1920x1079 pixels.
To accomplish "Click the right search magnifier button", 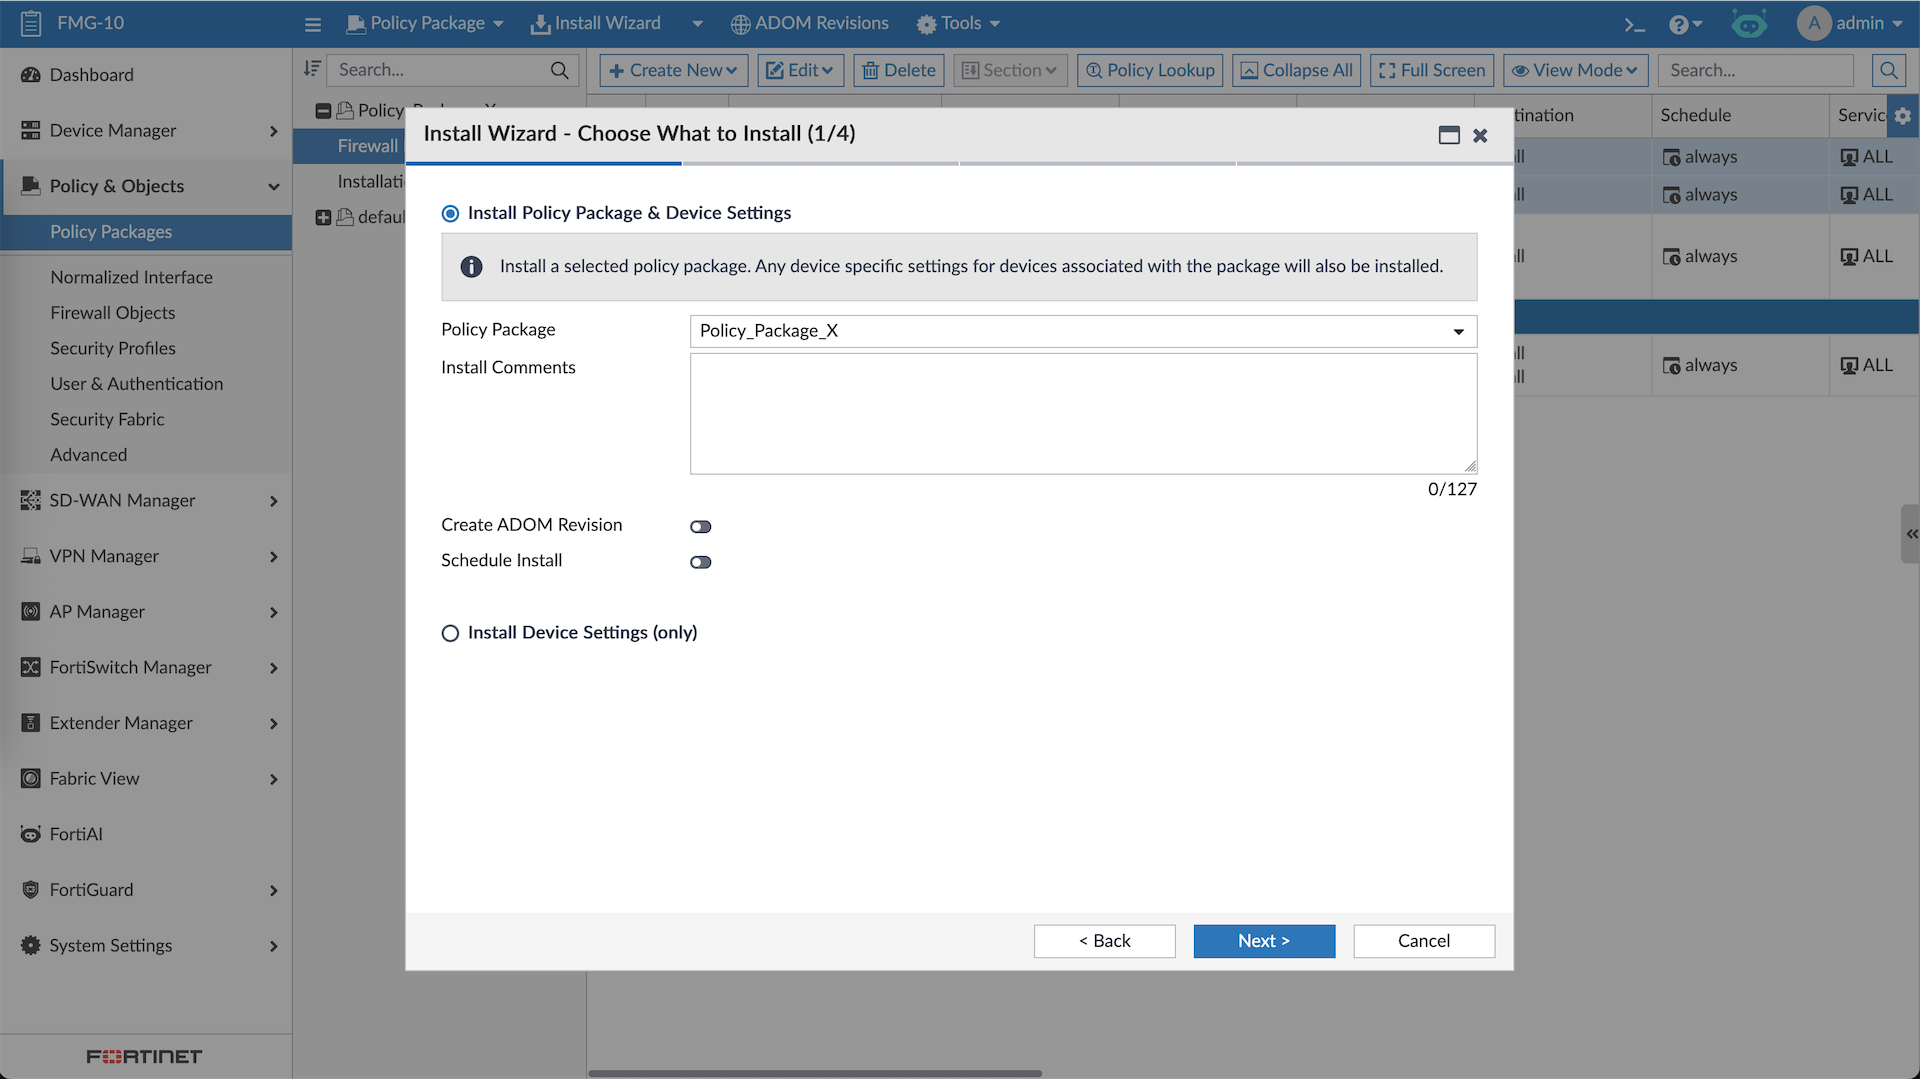I will pyautogui.click(x=1888, y=70).
